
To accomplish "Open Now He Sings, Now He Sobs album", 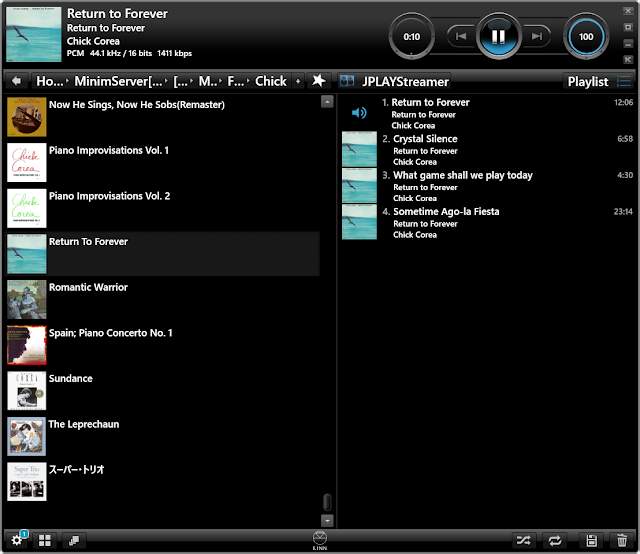I will click(162, 117).
